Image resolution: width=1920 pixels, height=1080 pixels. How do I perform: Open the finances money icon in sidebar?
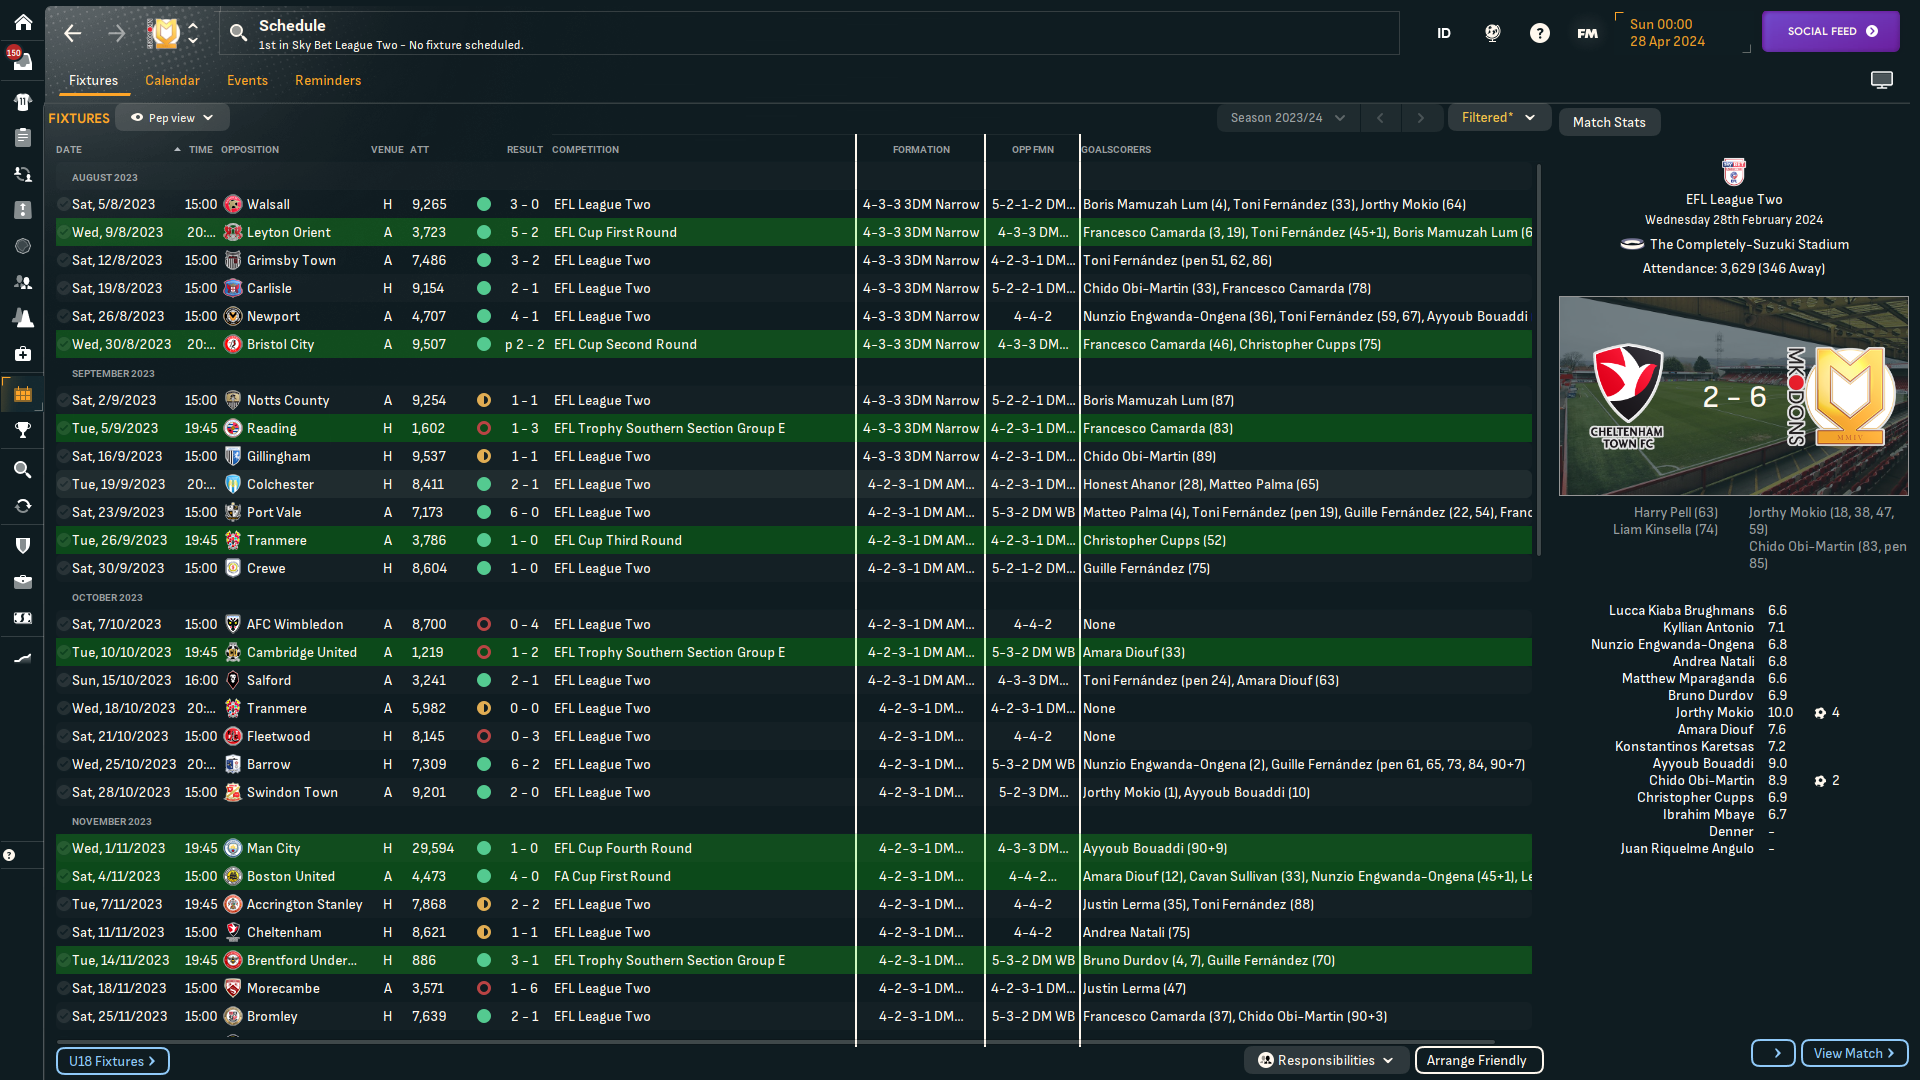coord(22,618)
